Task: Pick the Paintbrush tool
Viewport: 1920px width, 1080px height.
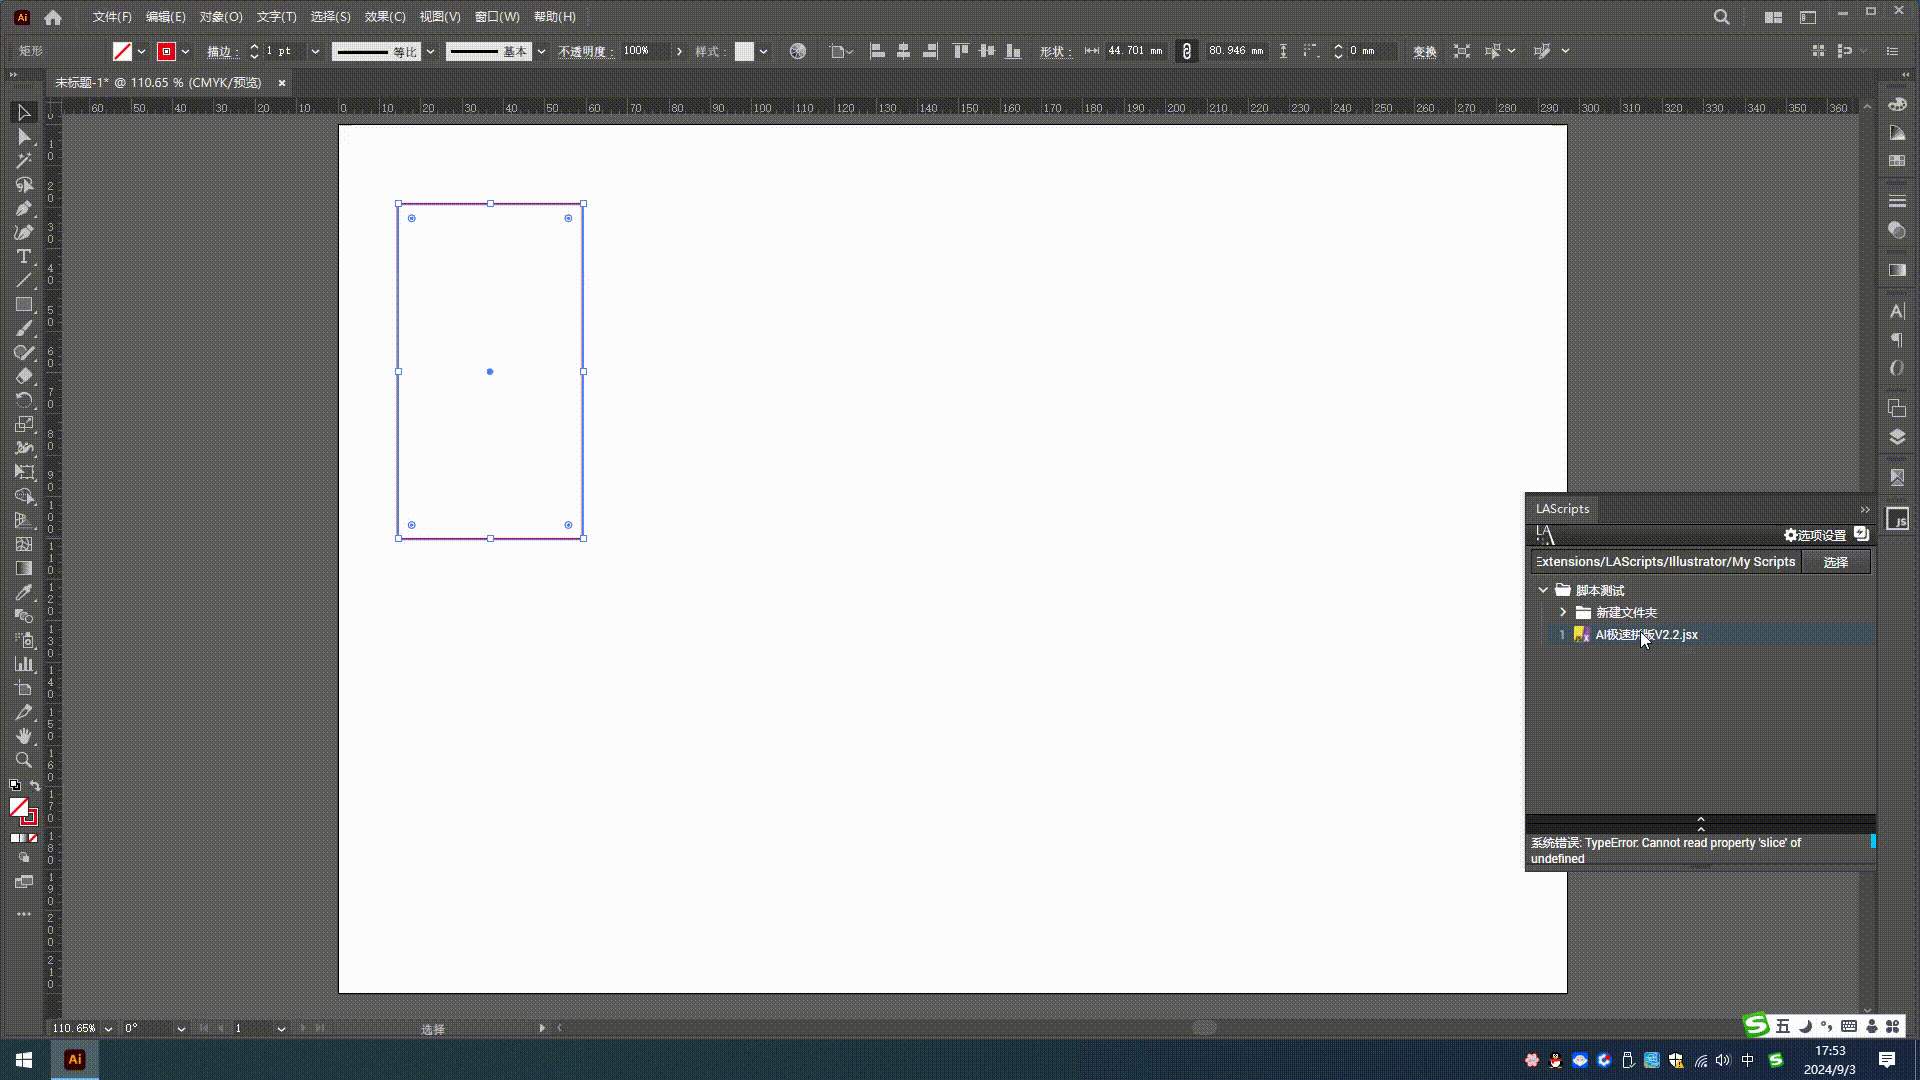Action: tap(23, 328)
